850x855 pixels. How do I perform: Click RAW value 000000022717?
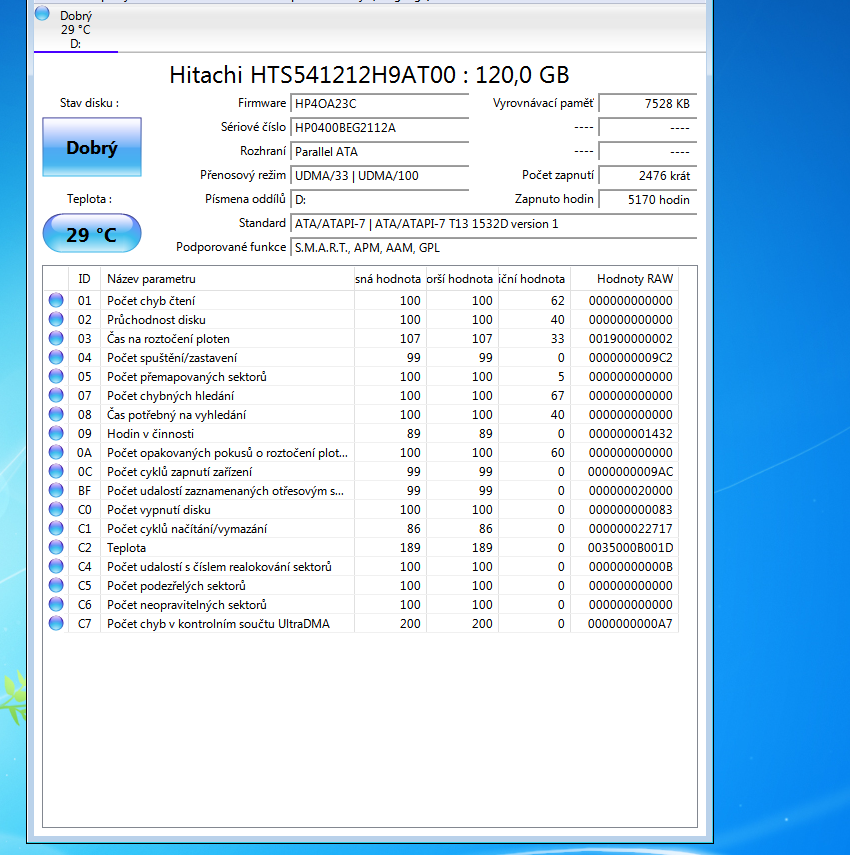[x=630, y=528]
